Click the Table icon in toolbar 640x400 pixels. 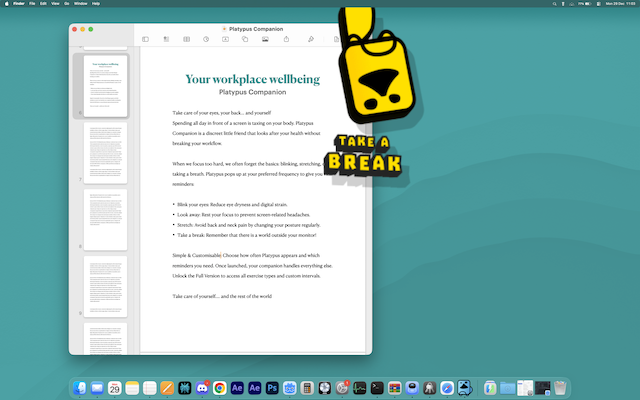click(186, 39)
